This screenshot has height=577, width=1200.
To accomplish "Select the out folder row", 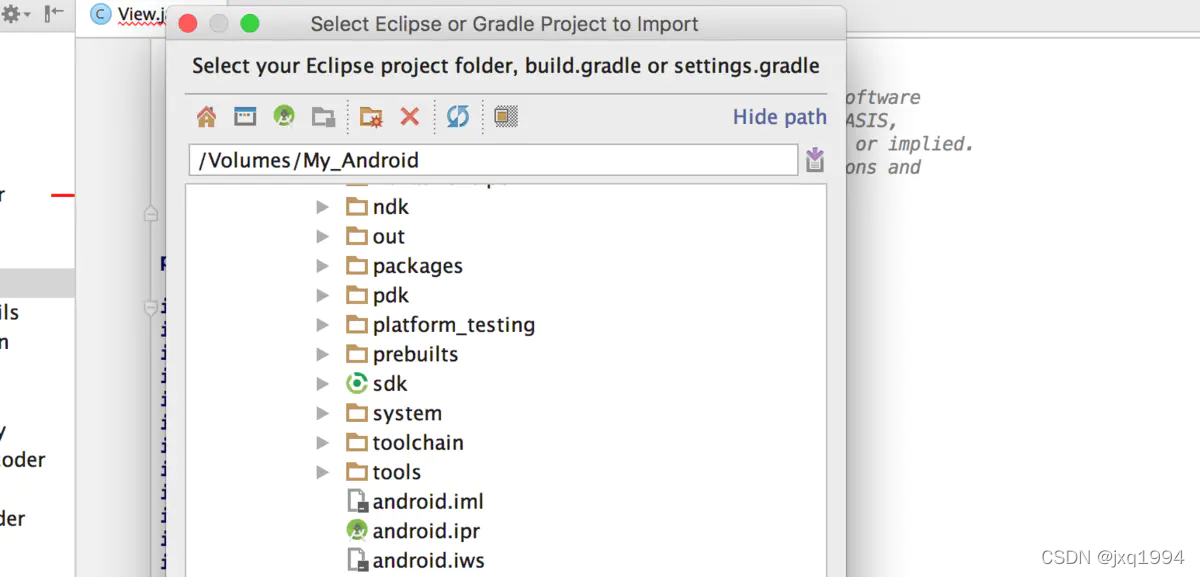I will click(389, 237).
